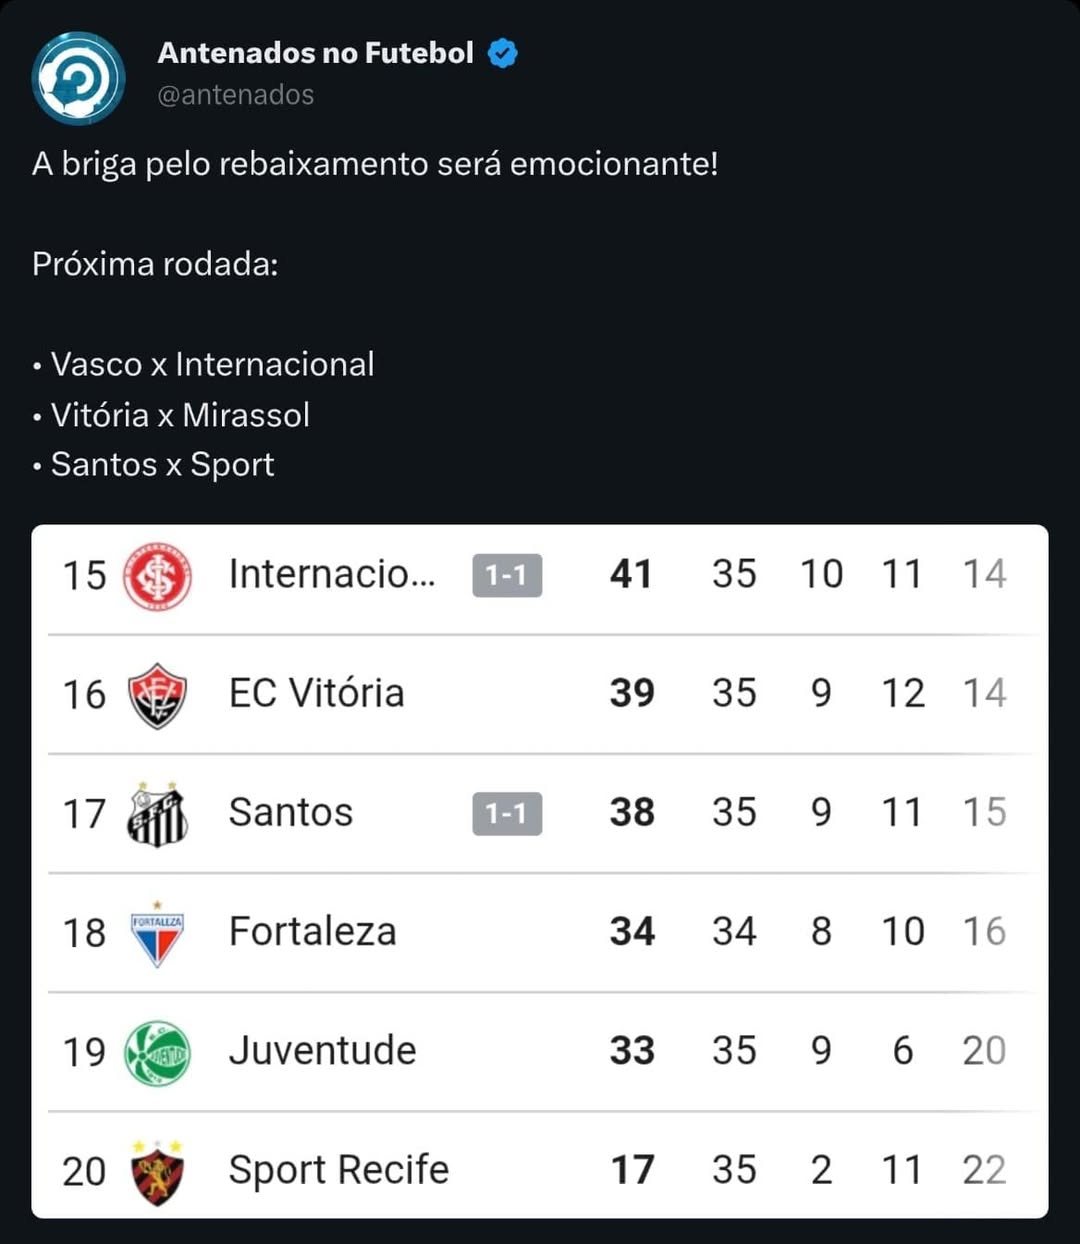Select the Sport Recife team name
Image resolution: width=1080 pixels, height=1244 pixels.
[338, 1170]
